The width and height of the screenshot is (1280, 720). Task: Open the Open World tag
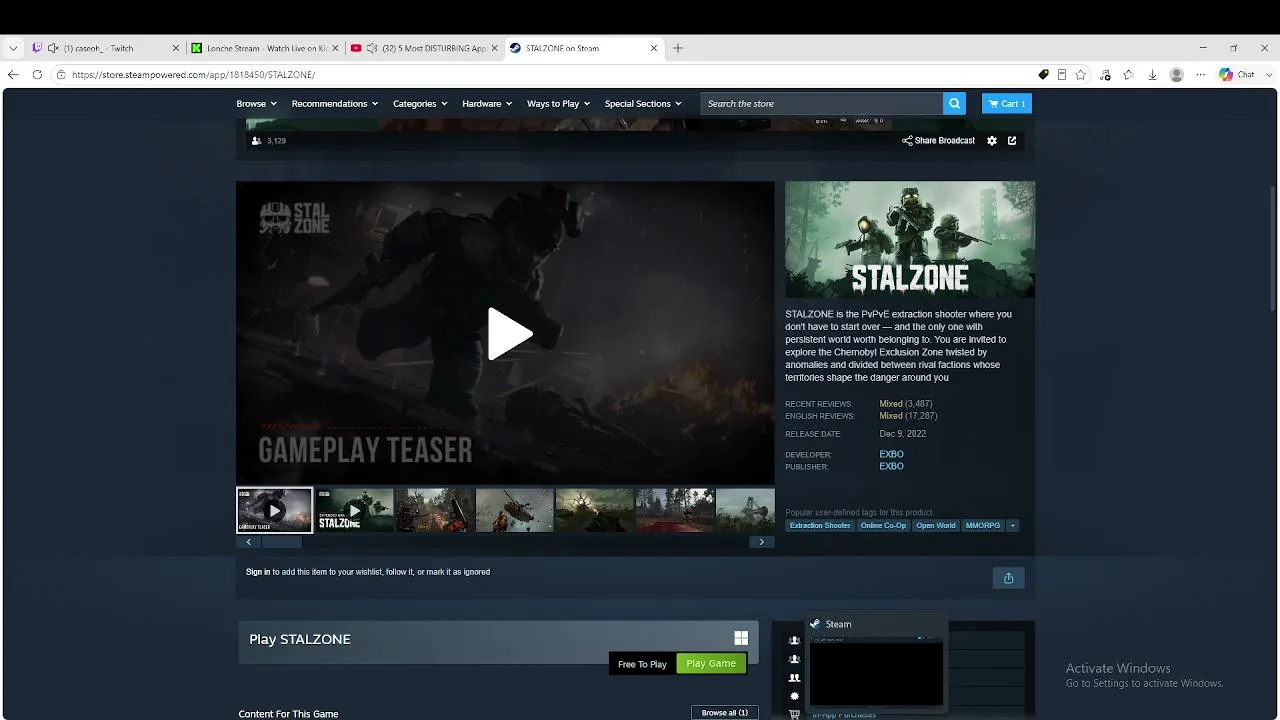[x=936, y=525]
